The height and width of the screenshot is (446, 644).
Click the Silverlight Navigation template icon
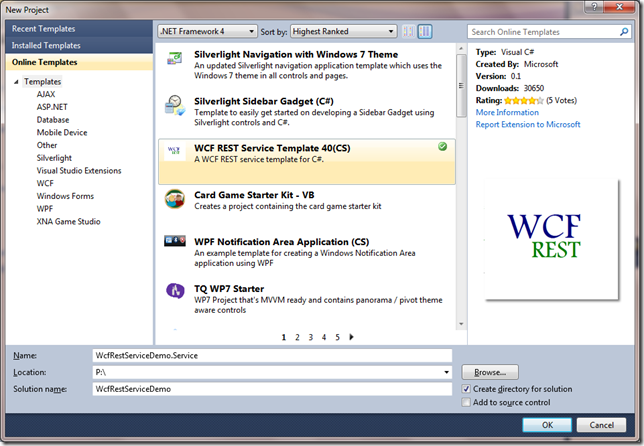point(175,58)
